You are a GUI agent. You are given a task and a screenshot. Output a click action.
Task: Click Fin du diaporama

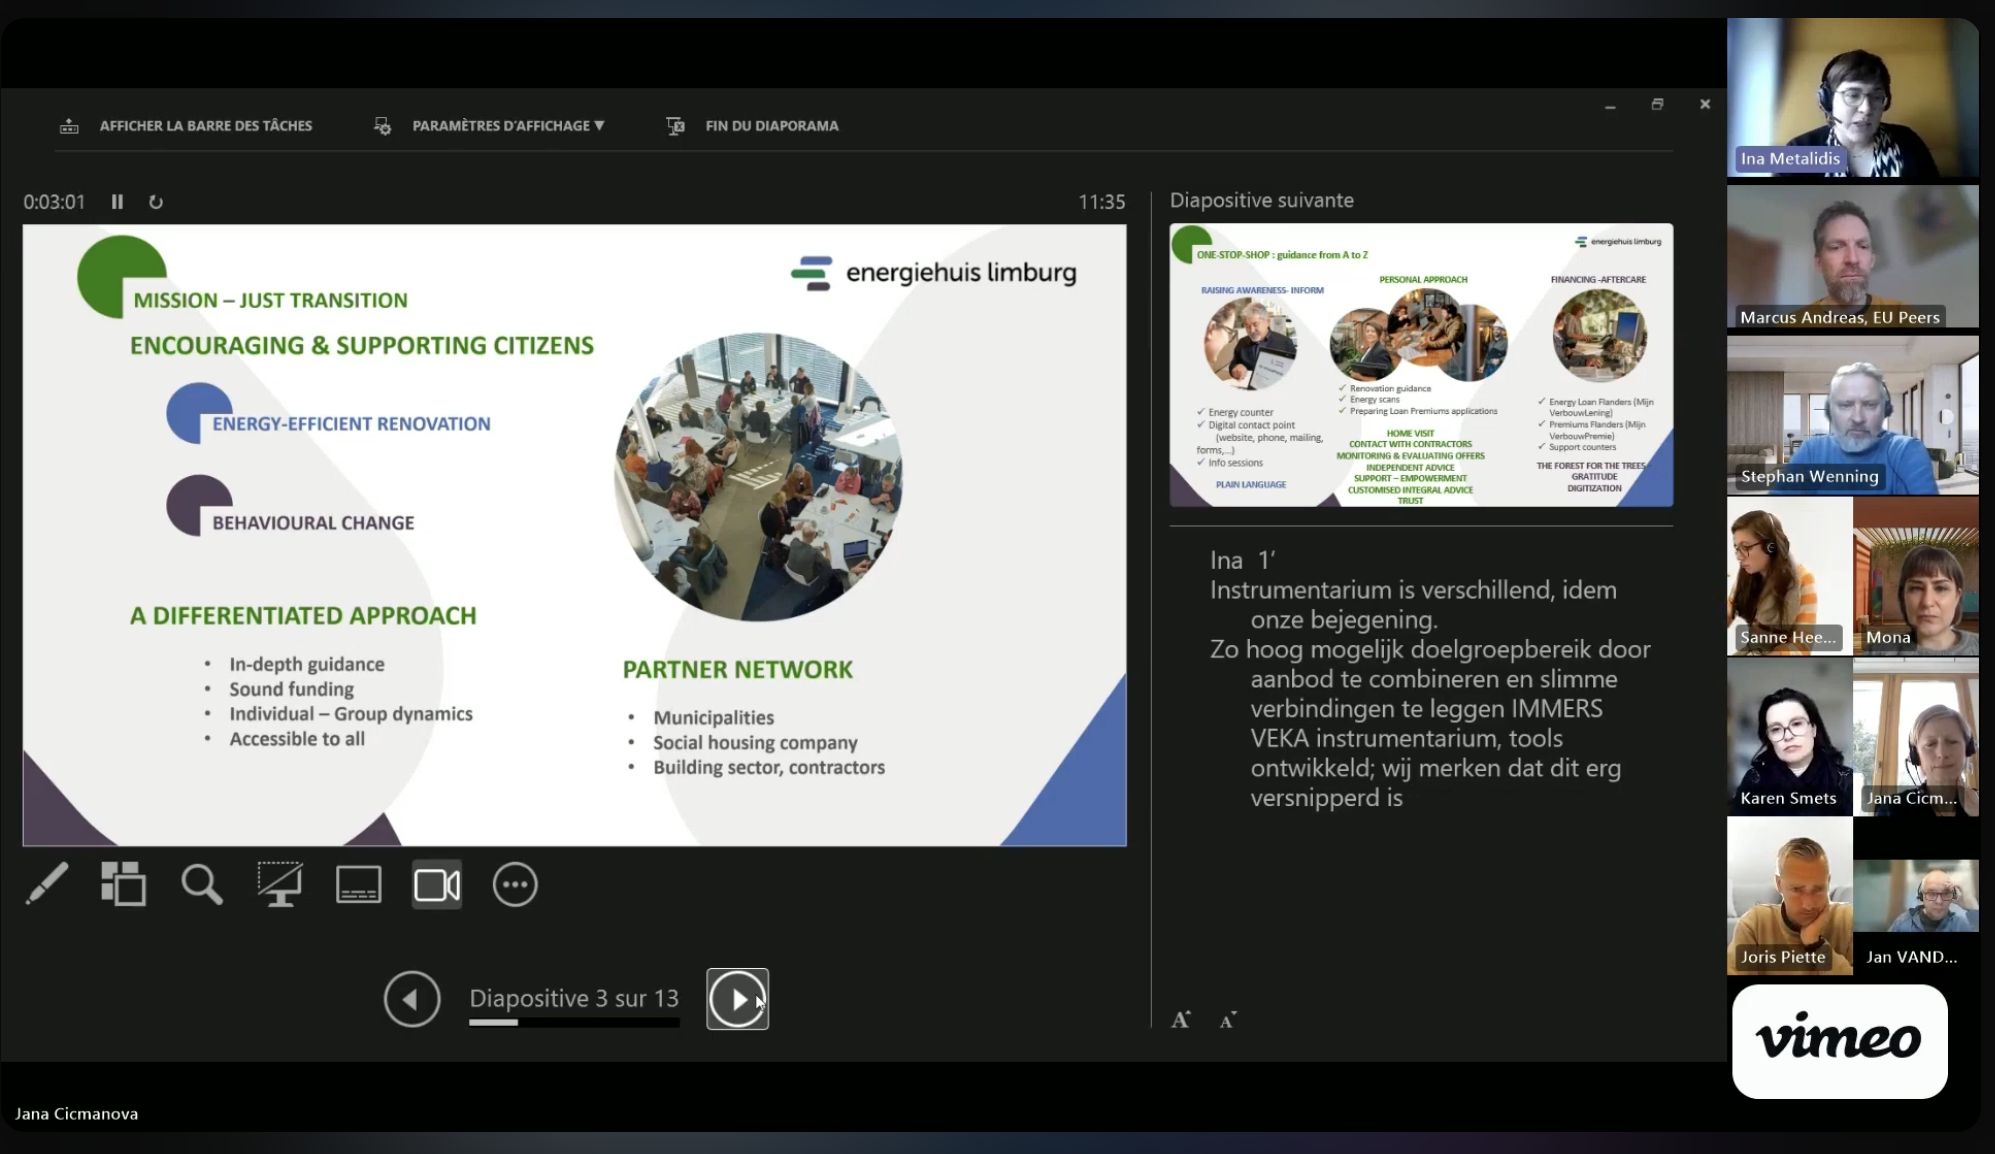771,126
